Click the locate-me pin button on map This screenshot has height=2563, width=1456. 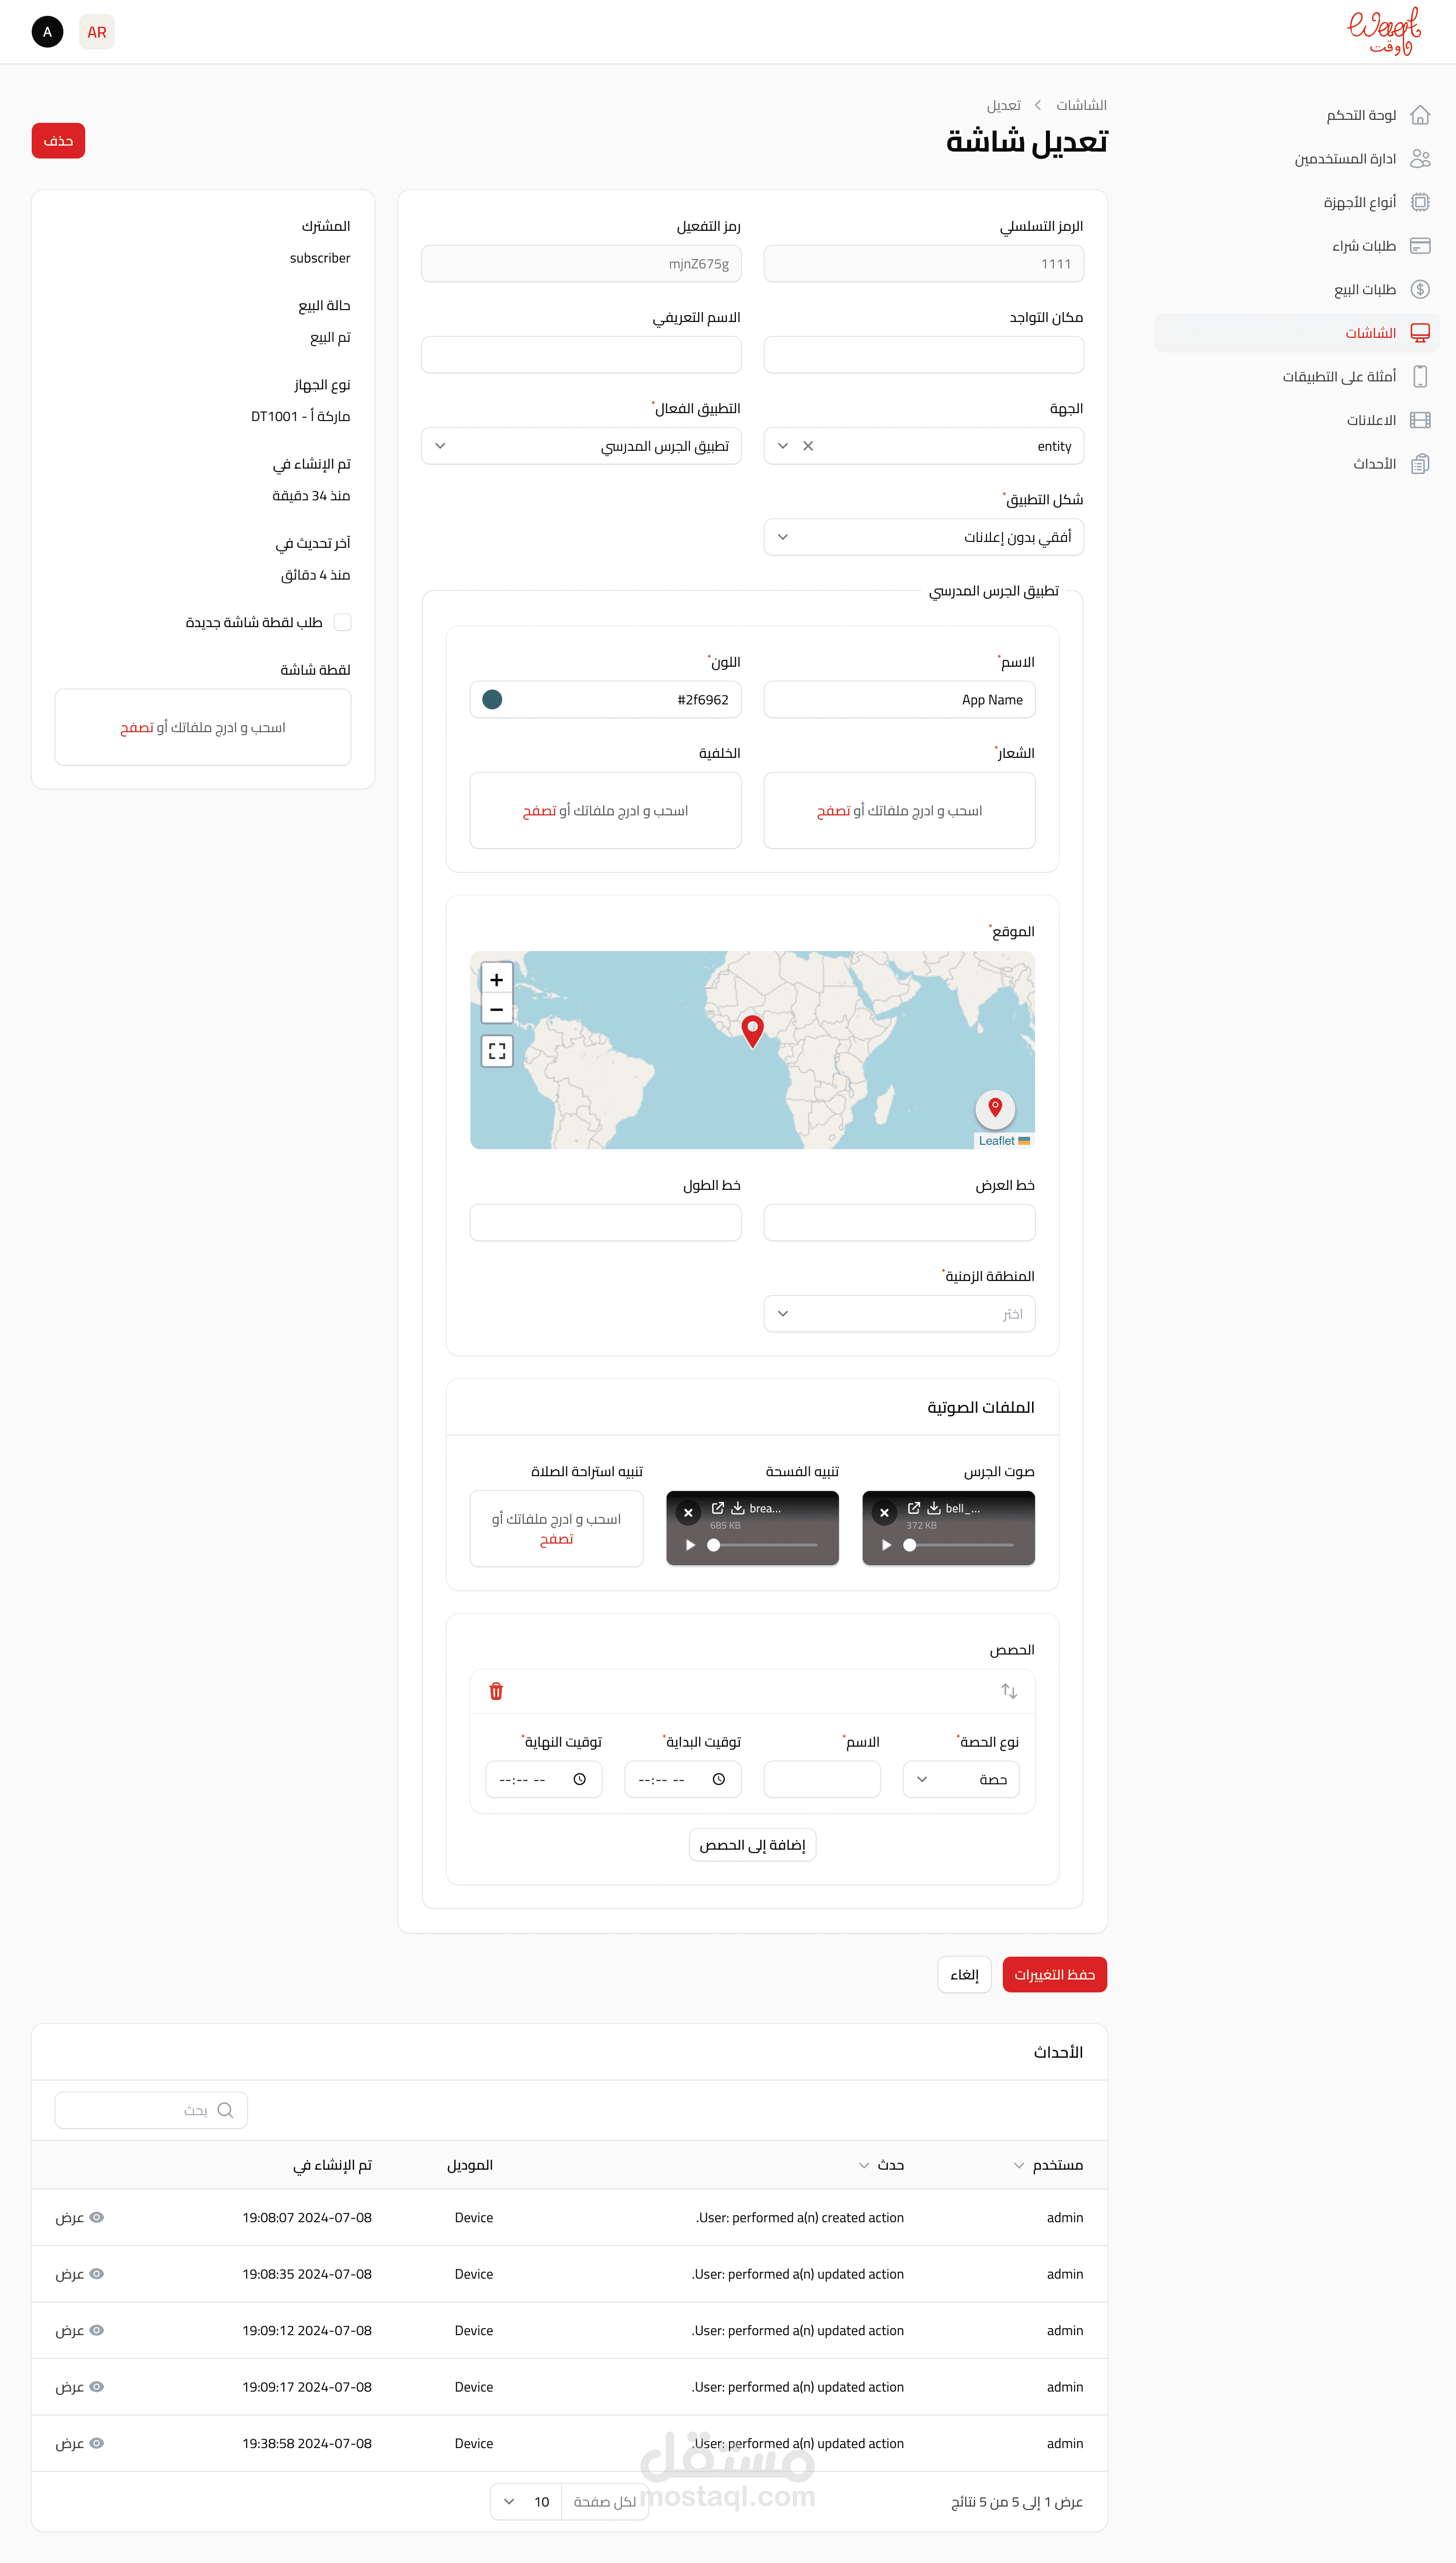(994, 1107)
